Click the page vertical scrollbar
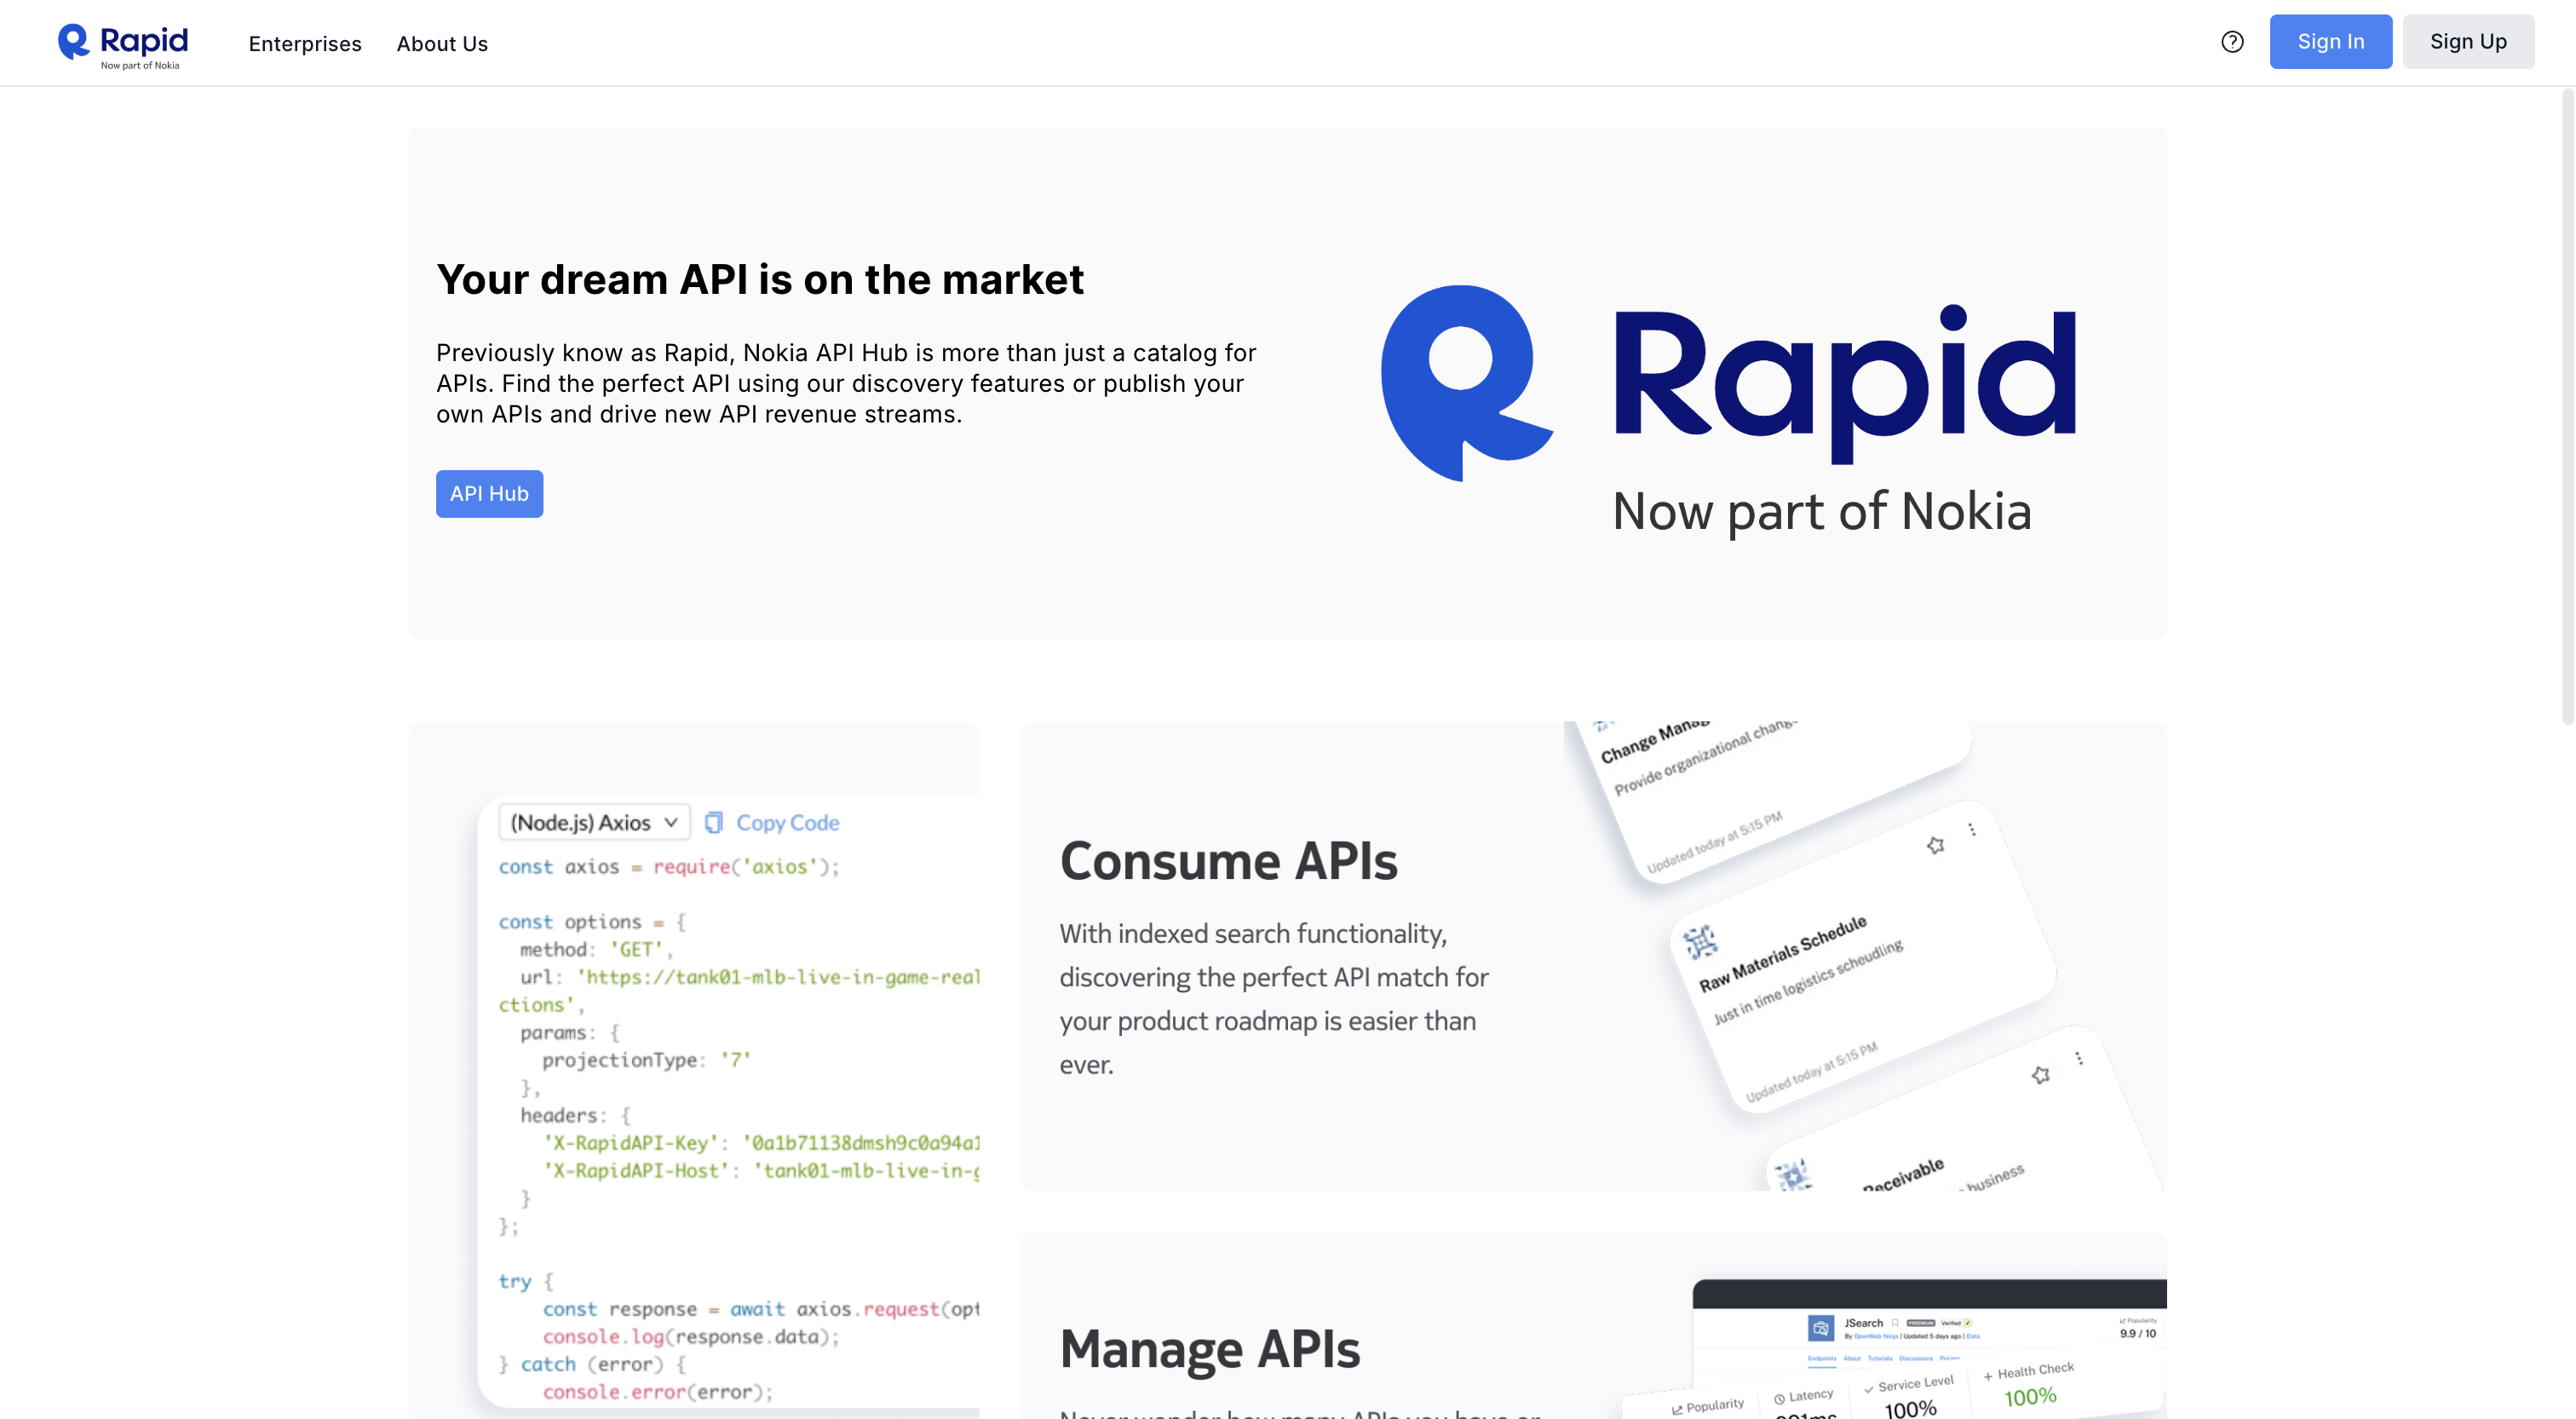Screen dimensions: 2576x1419 pos(2567,405)
